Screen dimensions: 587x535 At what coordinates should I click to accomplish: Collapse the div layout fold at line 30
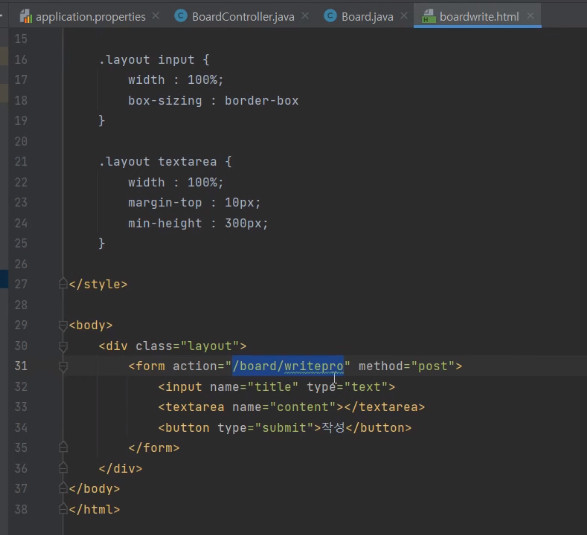63,347
